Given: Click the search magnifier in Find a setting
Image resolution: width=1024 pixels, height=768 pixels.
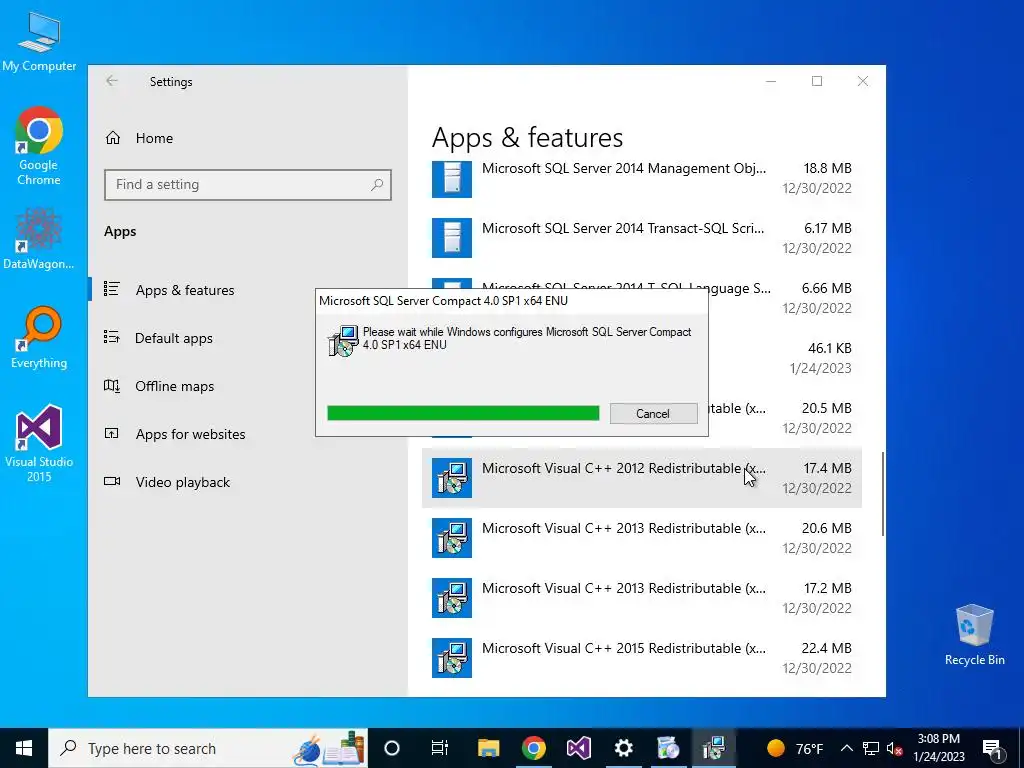Looking at the screenshot, I should 377,185.
